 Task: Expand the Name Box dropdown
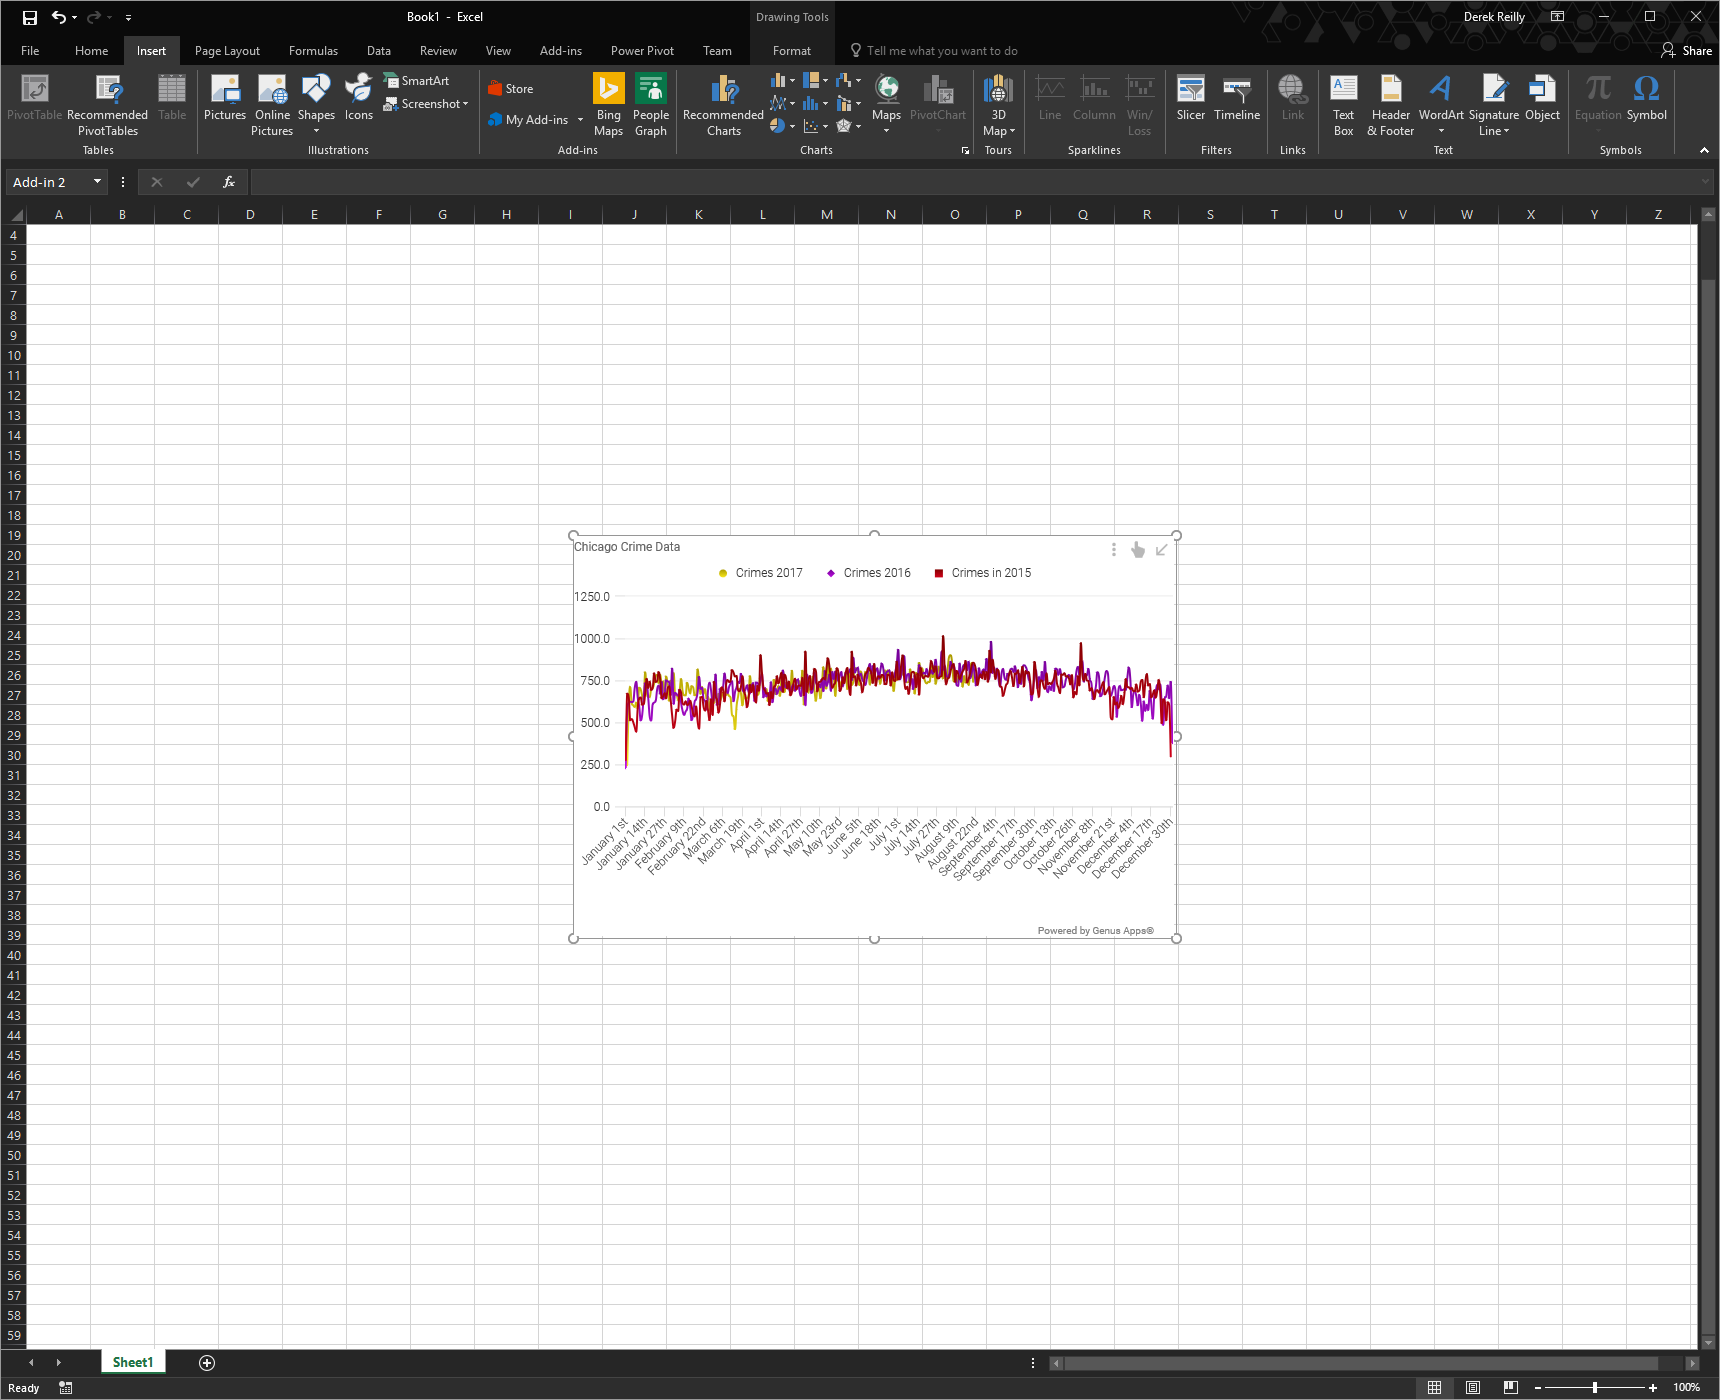point(97,182)
